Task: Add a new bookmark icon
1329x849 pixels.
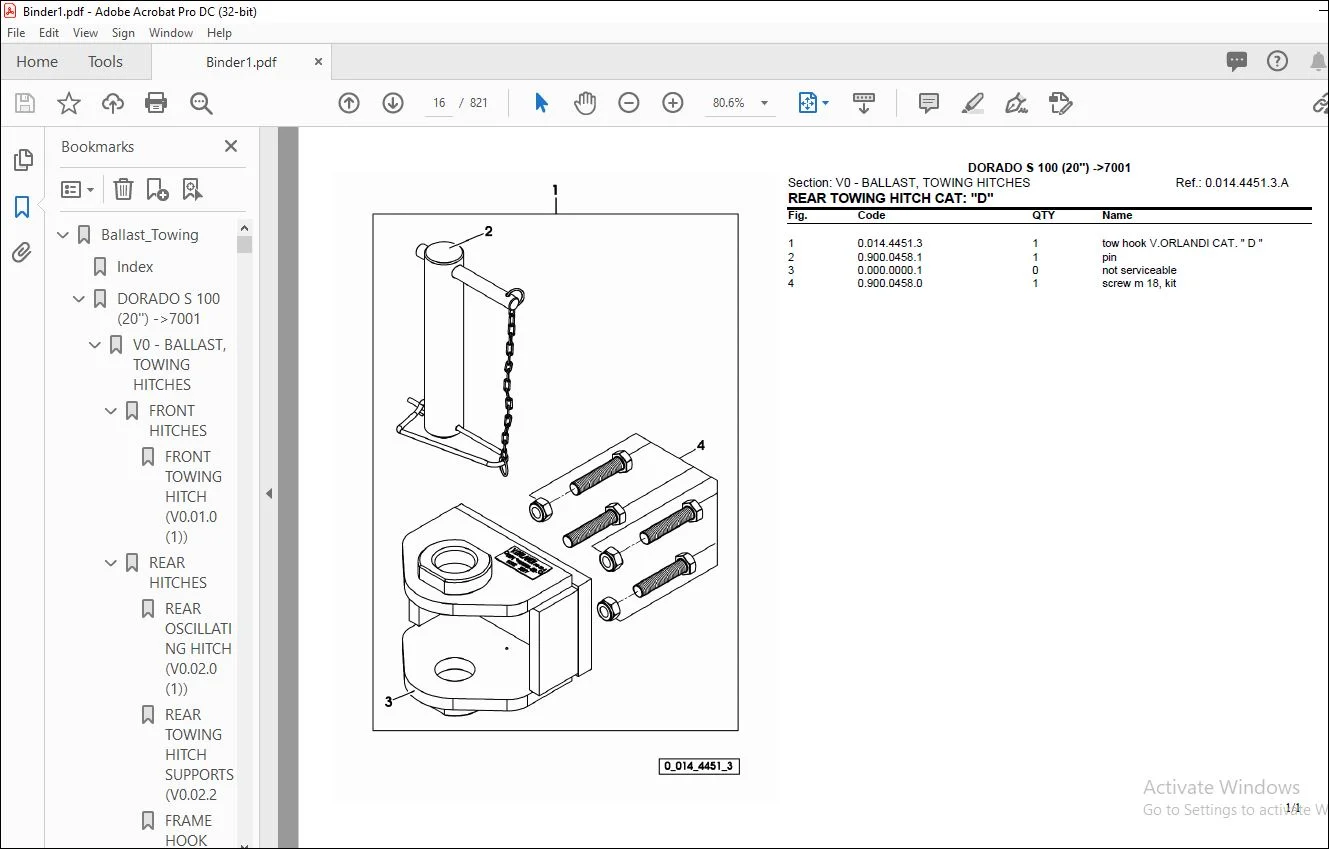Action: (x=158, y=189)
